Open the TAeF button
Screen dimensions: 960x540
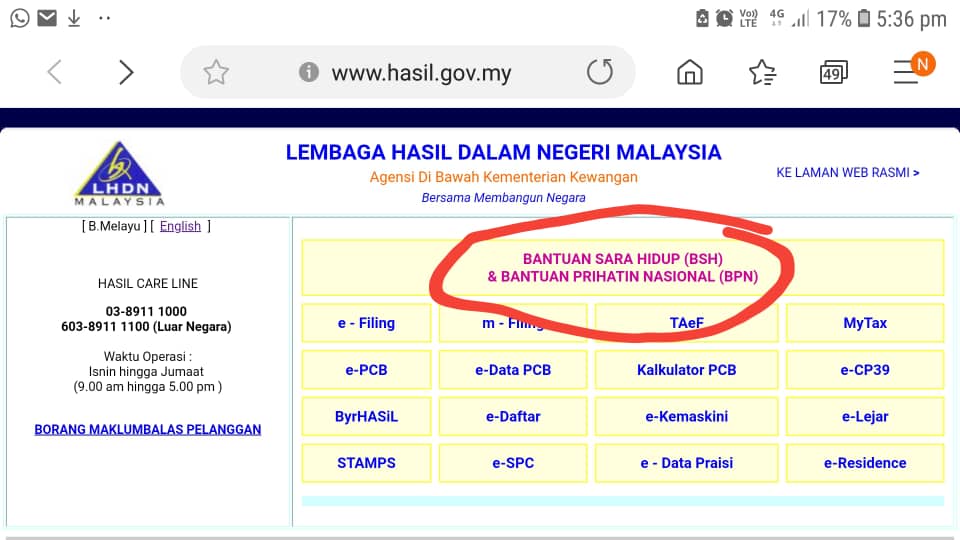pos(686,323)
